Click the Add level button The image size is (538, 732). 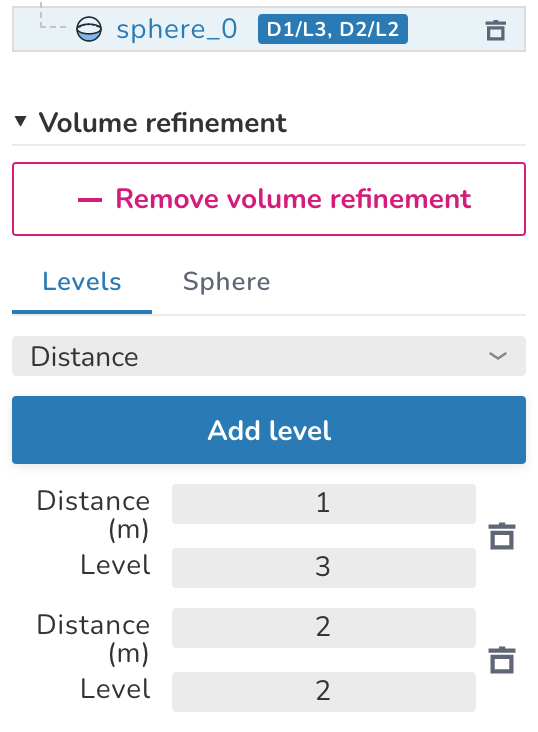[269, 430]
